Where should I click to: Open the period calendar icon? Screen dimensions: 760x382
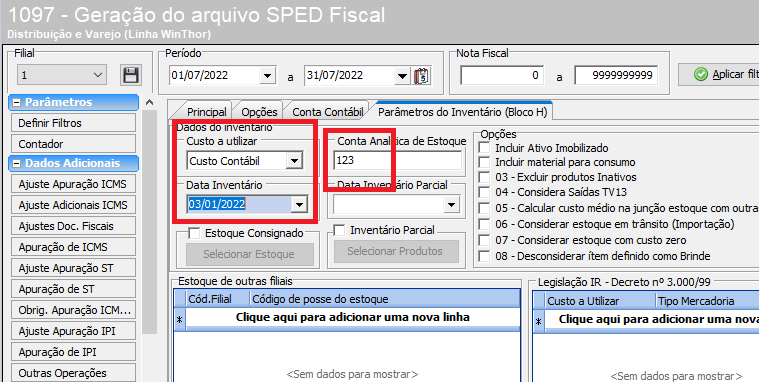422,76
